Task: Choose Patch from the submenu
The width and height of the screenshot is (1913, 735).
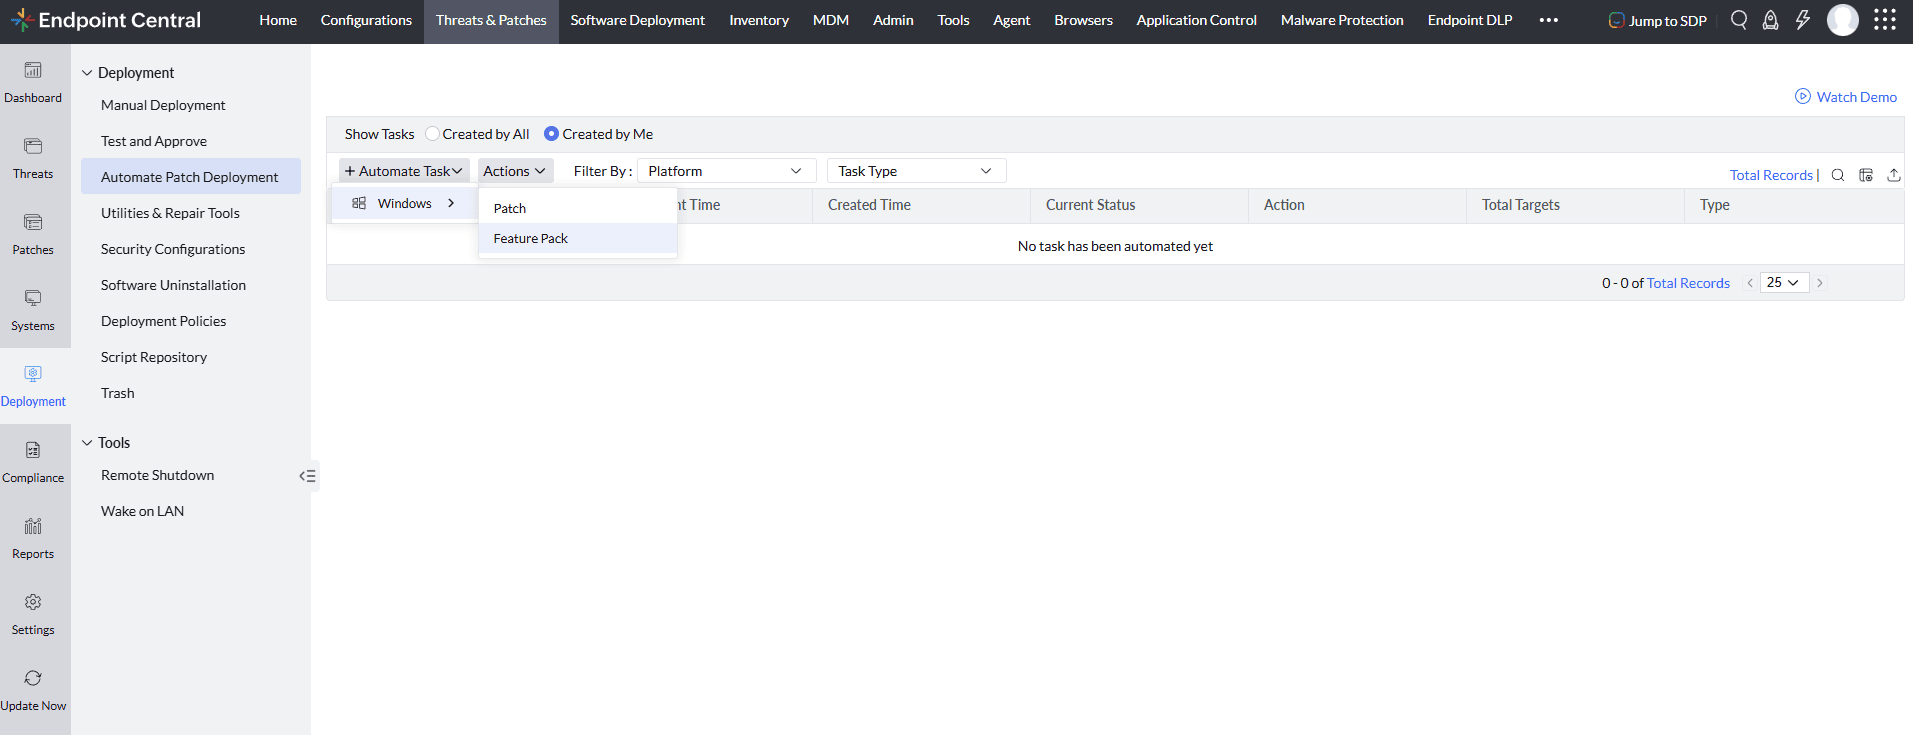Action: 578,208
